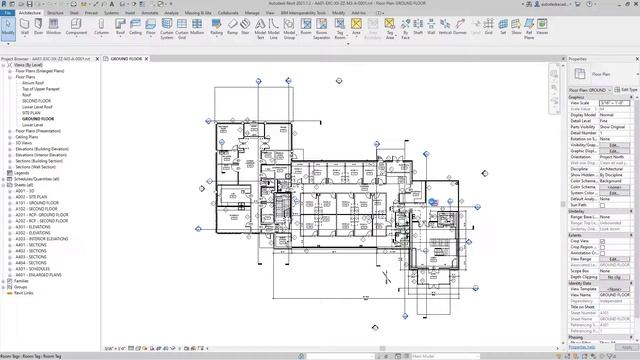This screenshot has height=360, width=640.
Task: Select the Railing tool
Action: pos(216,27)
